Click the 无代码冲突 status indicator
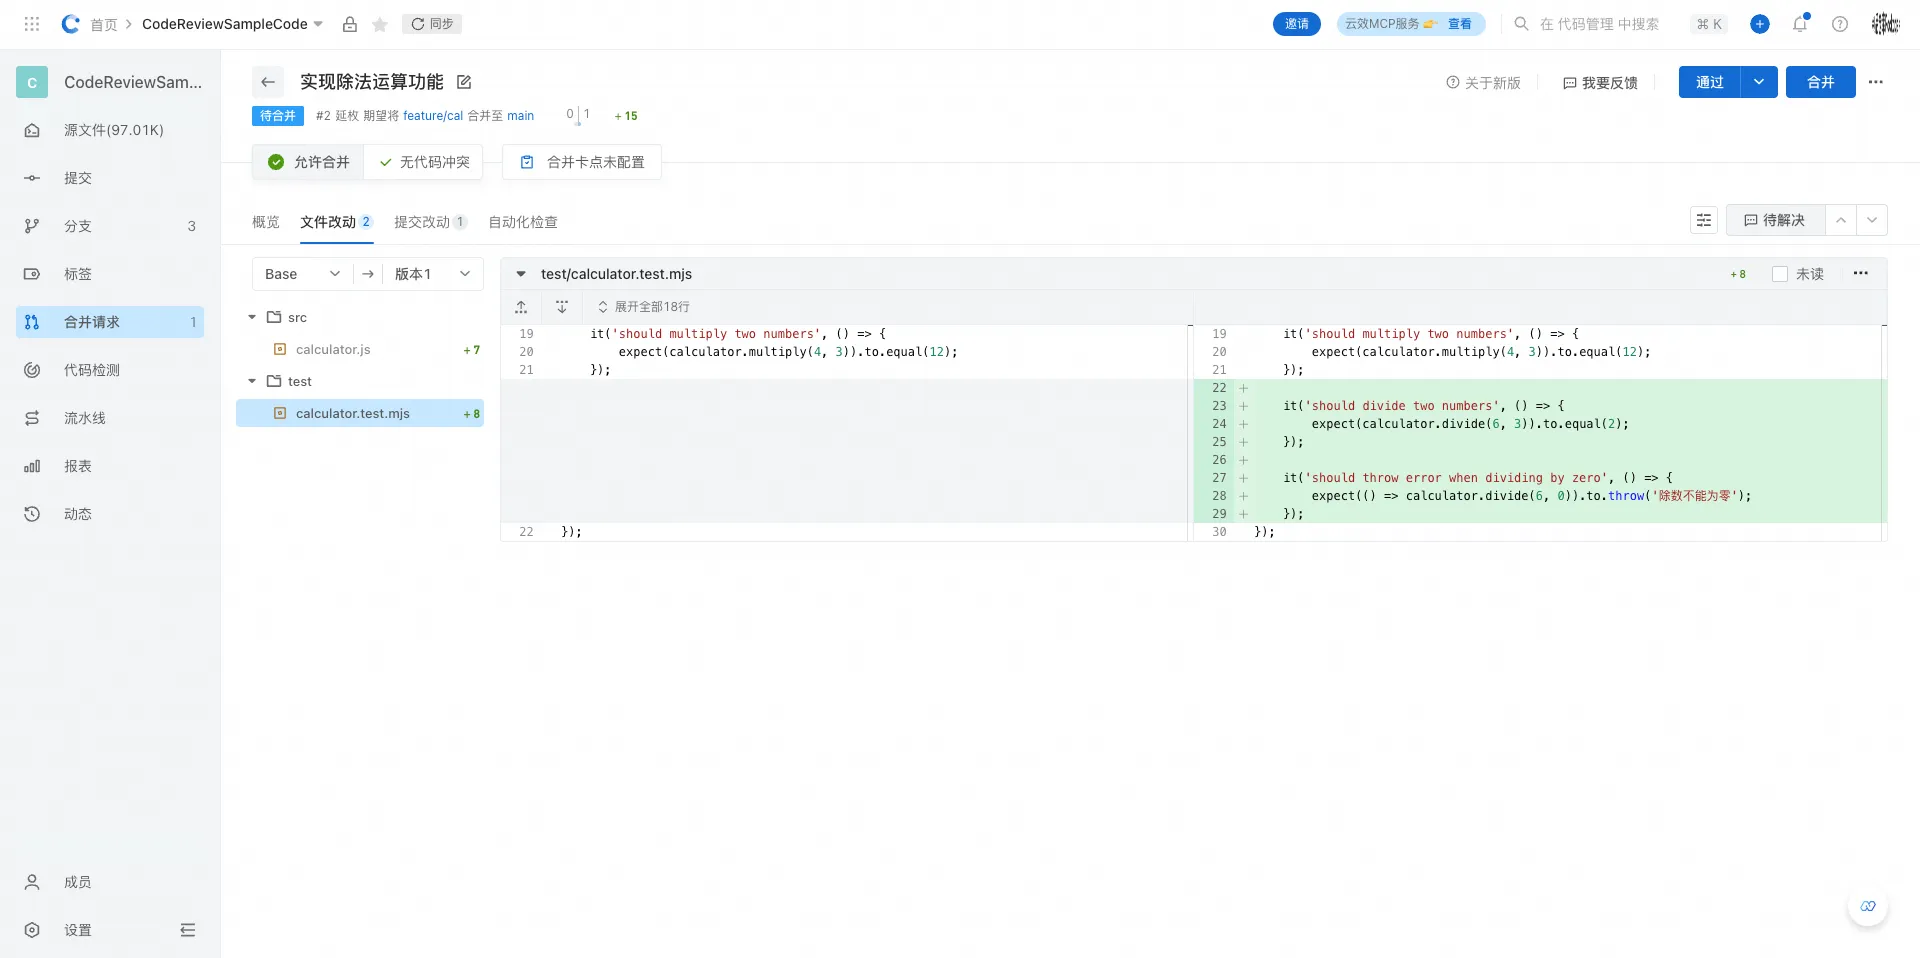The height and width of the screenshot is (958, 1920). (424, 162)
